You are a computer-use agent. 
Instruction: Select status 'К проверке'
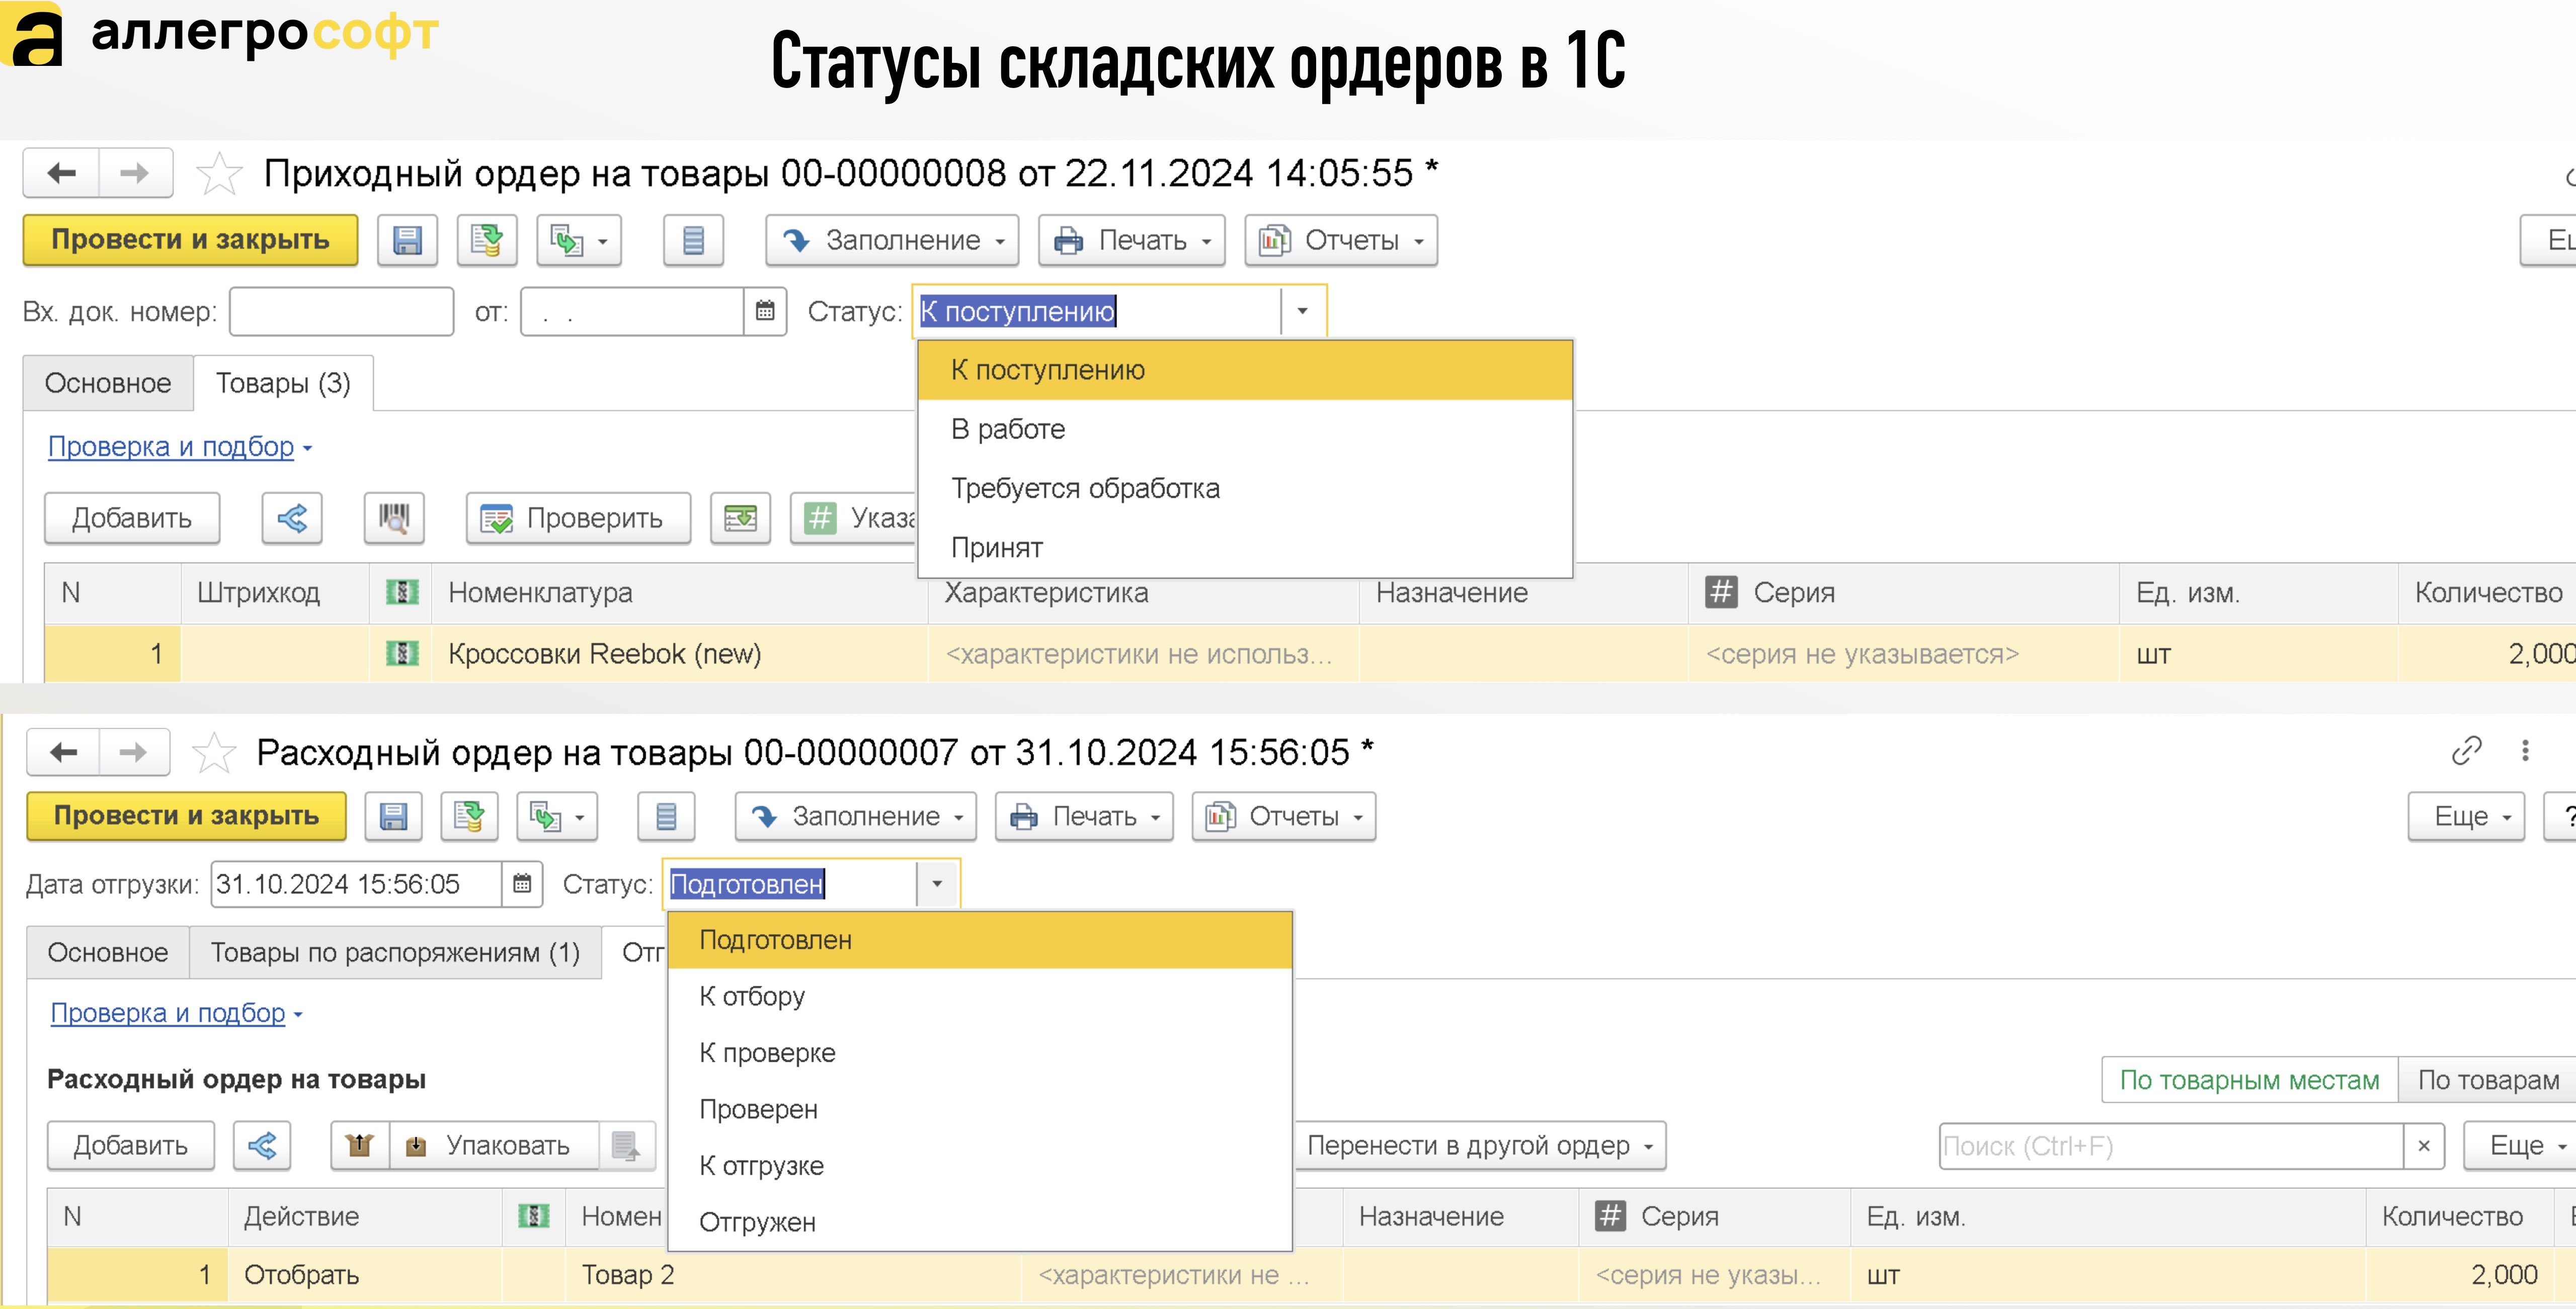(980, 1053)
